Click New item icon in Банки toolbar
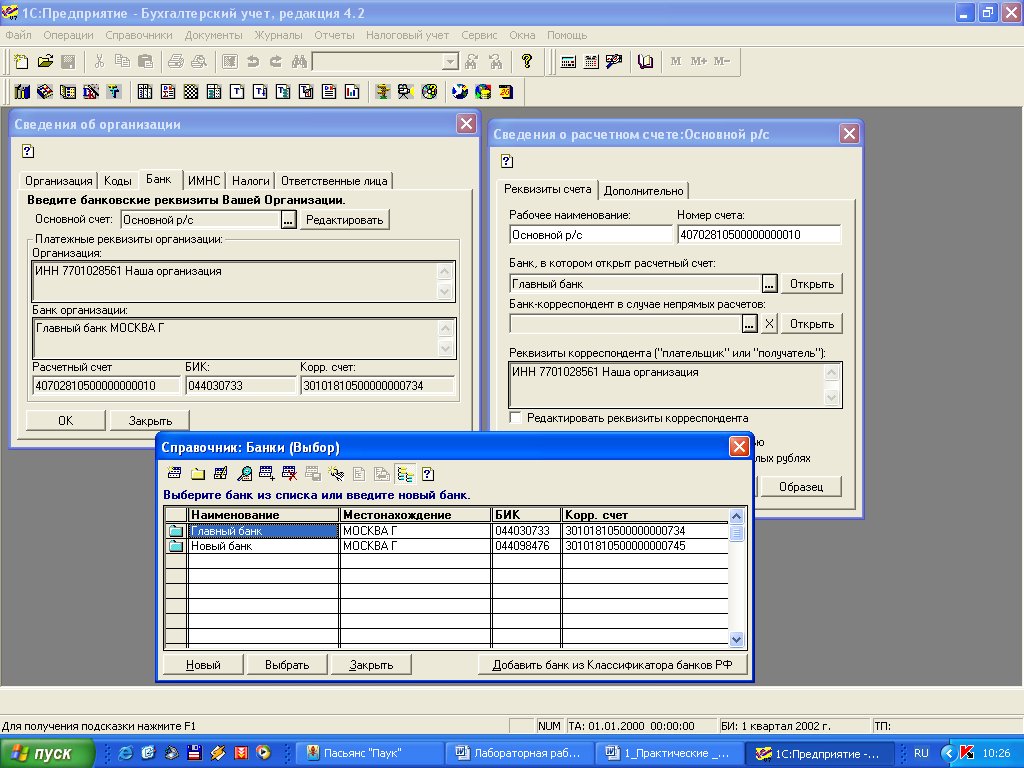 pos(174,473)
